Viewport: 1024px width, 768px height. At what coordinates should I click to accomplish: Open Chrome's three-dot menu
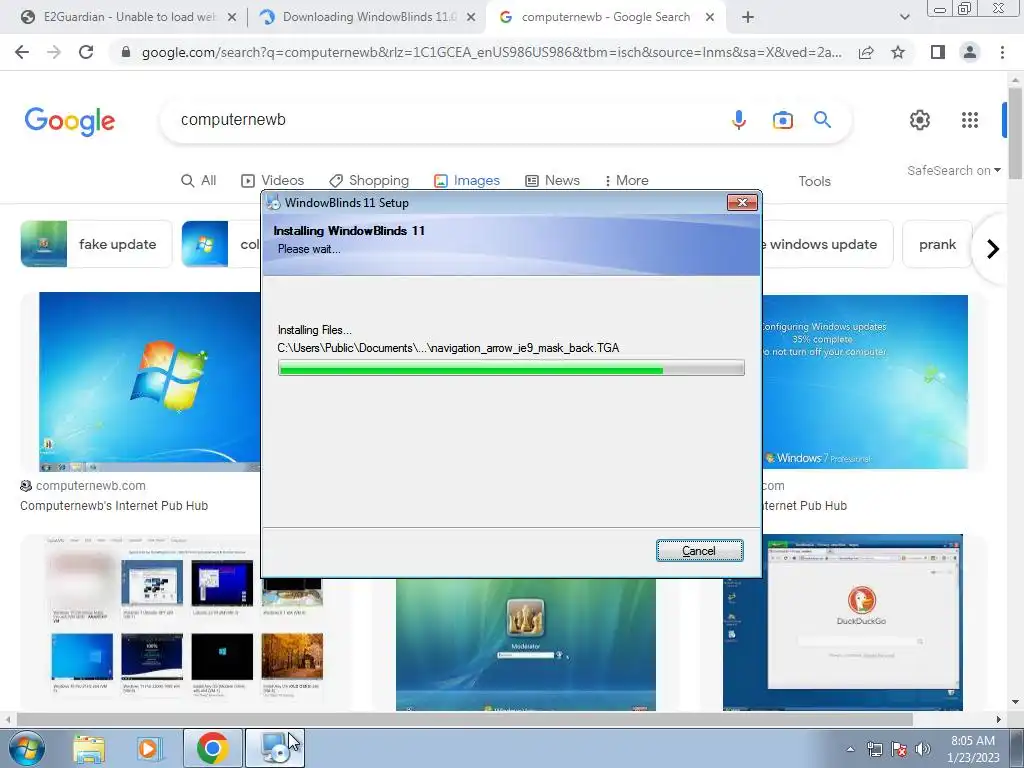coord(1002,52)
